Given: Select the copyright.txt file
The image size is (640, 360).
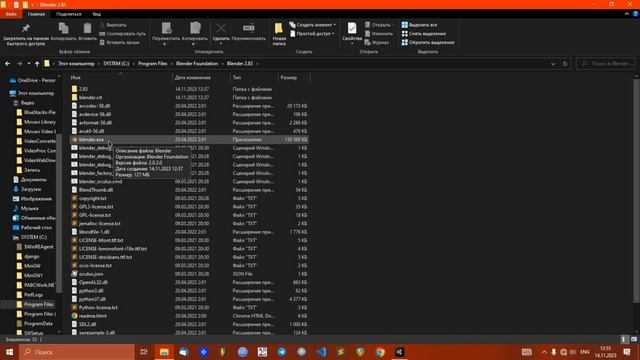Looking at the screenshot, I should tap(93, 198).
